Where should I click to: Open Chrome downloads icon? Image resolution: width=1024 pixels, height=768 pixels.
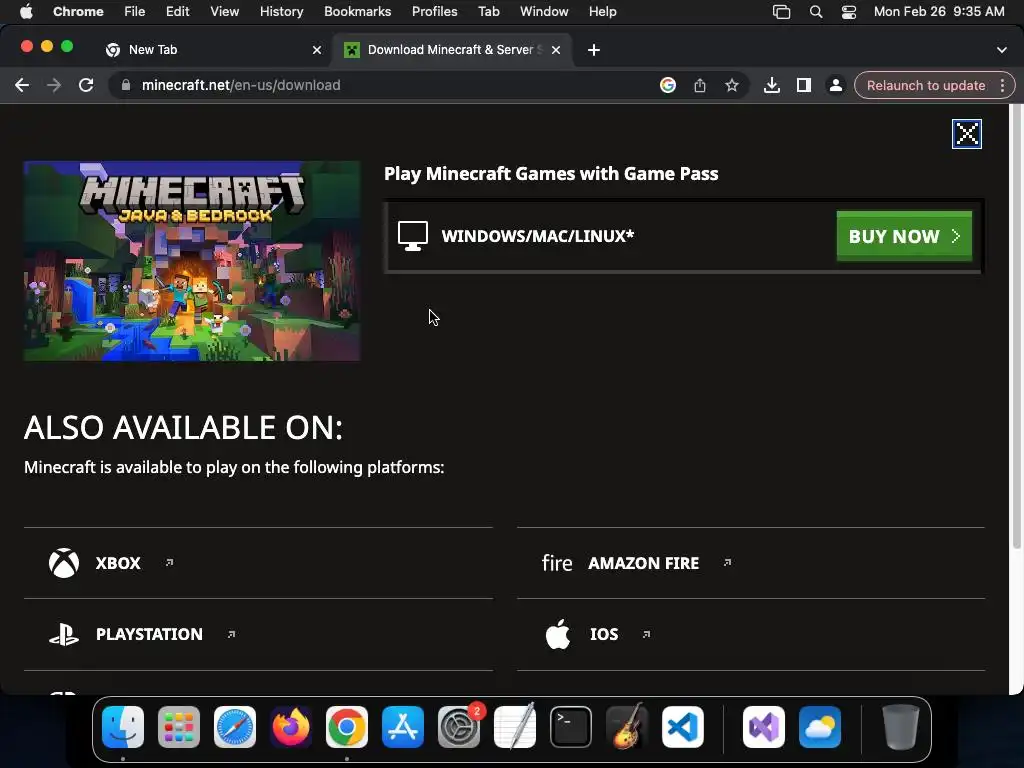(x=772, y=85)
